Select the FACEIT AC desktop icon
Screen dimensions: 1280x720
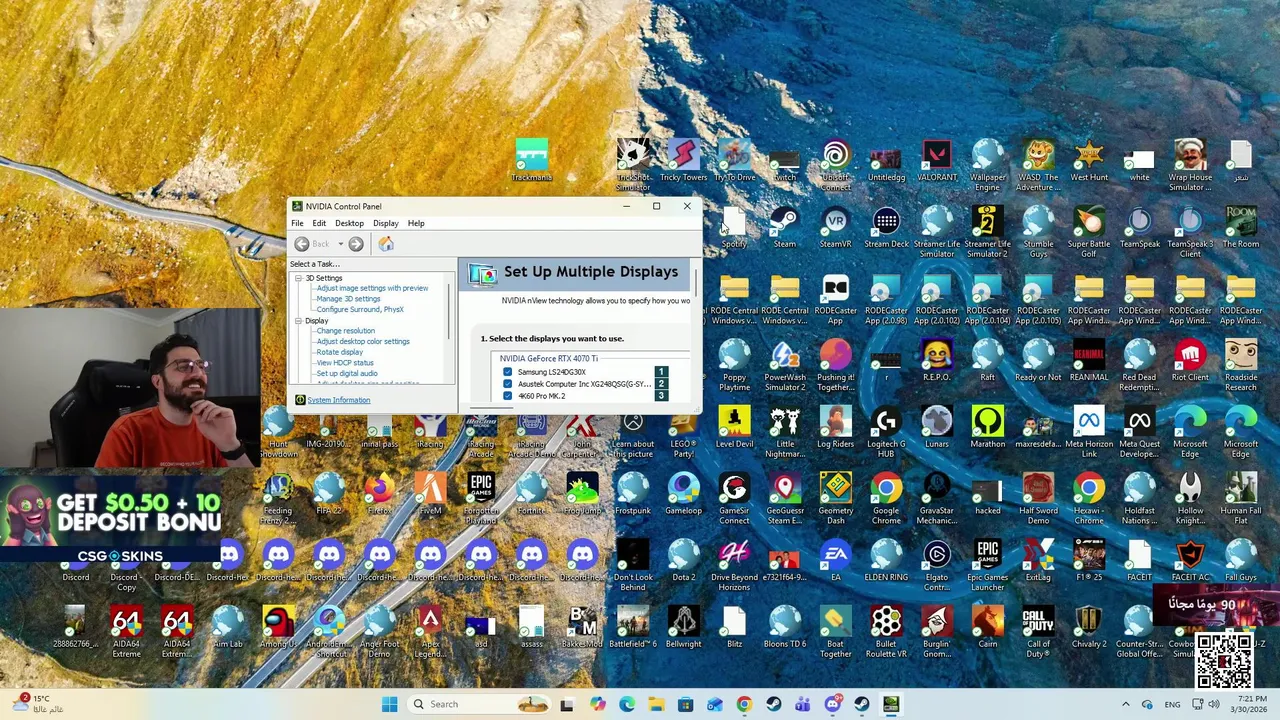coord(1190,561)
